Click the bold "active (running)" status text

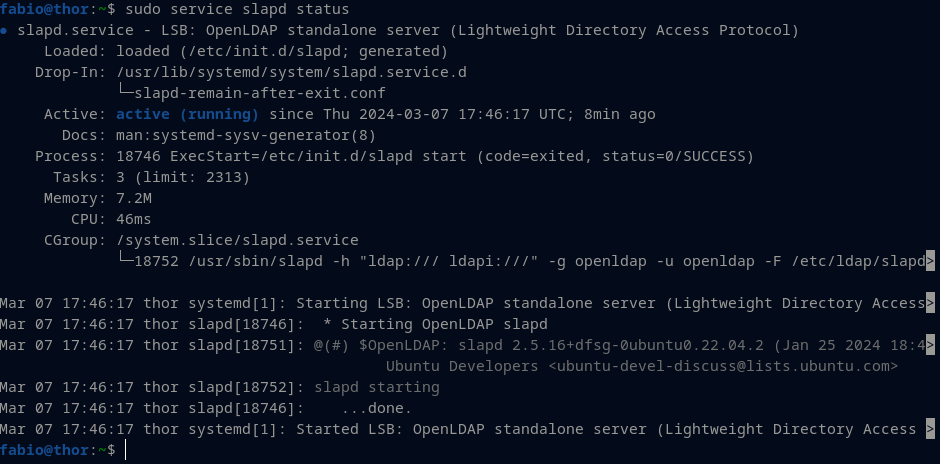tap(187, 114)
